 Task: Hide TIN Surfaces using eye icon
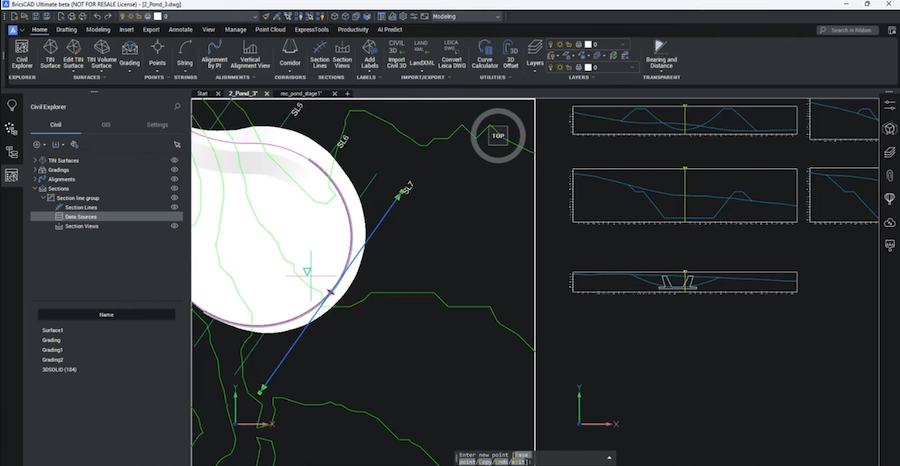(x=174, y=160)
